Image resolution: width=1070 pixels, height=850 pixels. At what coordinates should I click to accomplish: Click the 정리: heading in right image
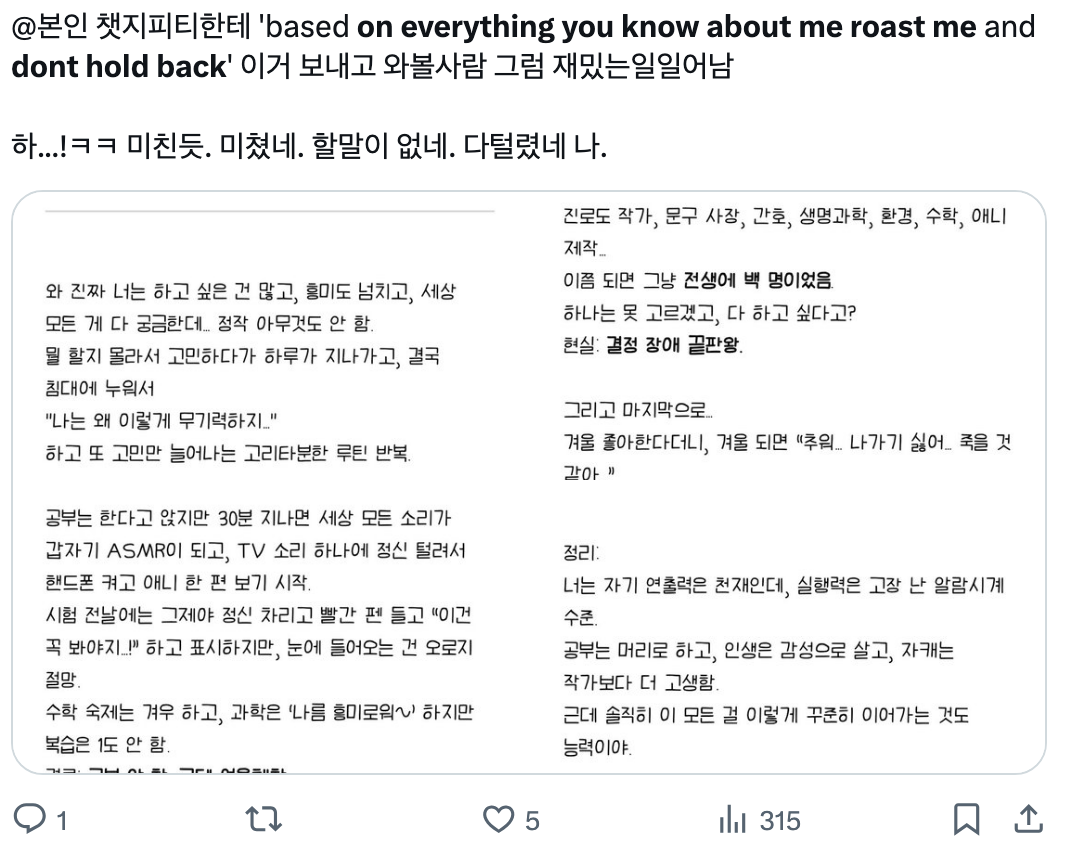tap(581, 553)
